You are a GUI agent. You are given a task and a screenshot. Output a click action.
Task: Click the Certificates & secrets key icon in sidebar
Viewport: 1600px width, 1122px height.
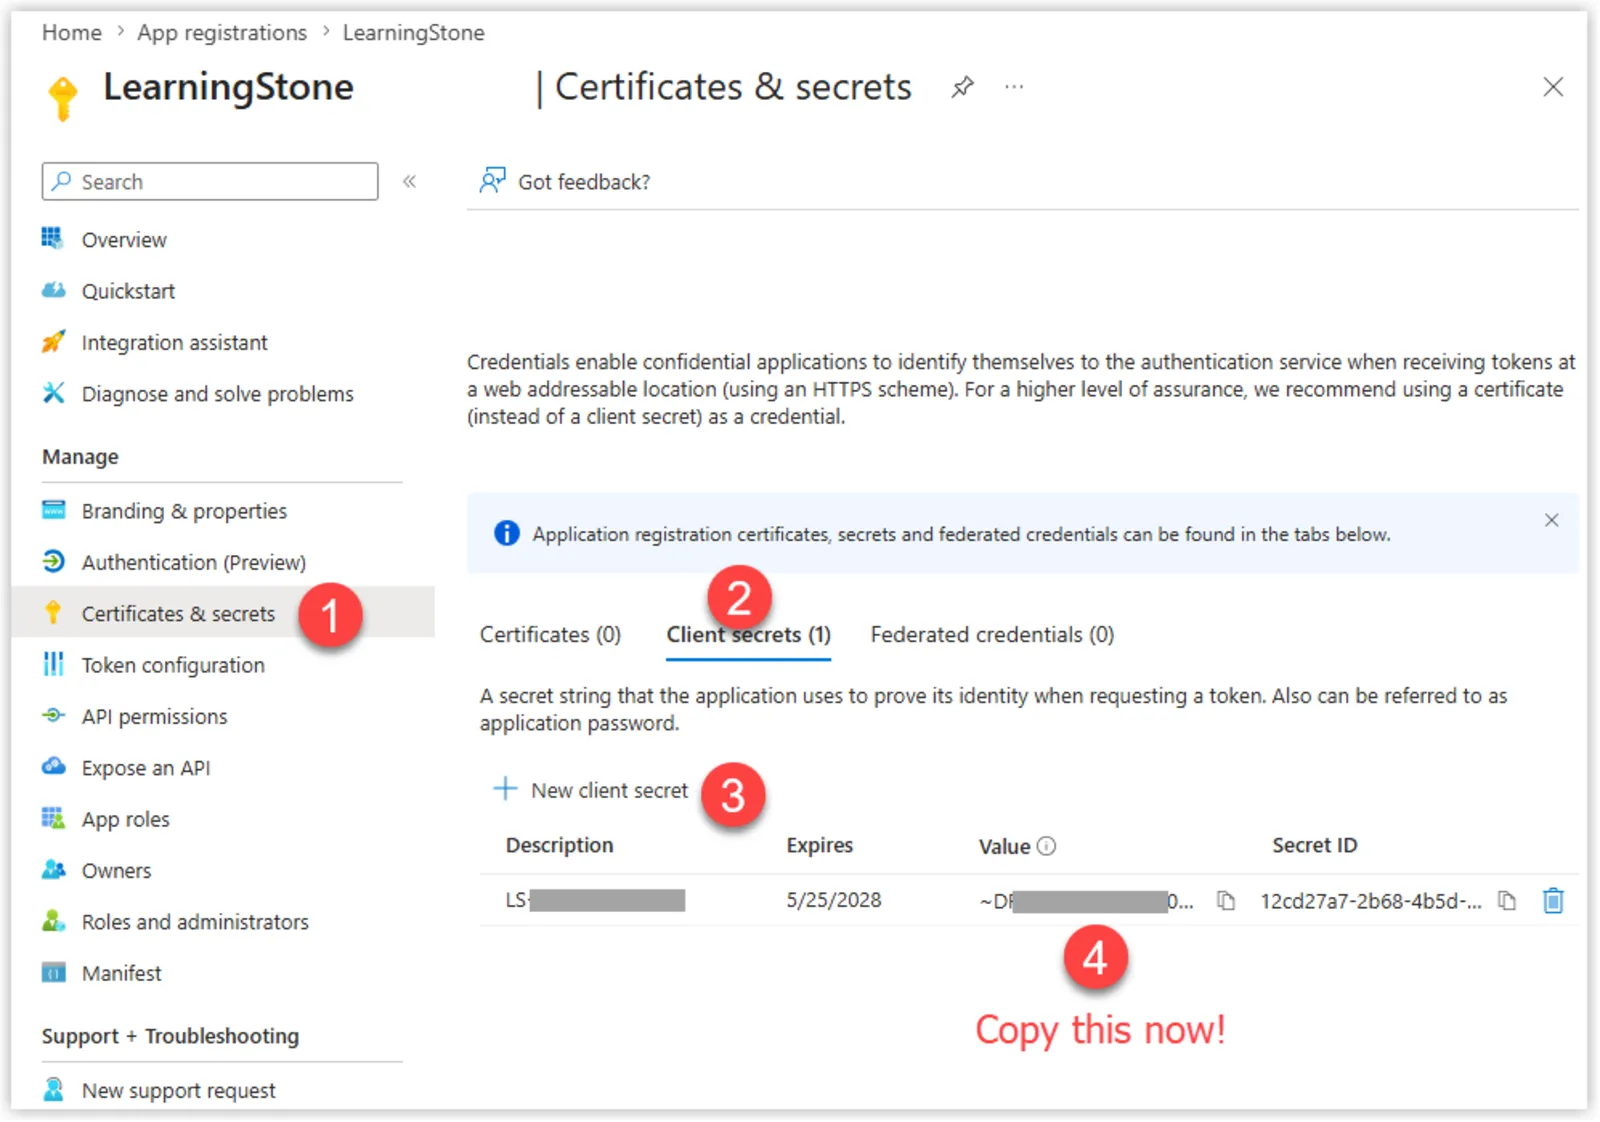click(x=53, y=613)
